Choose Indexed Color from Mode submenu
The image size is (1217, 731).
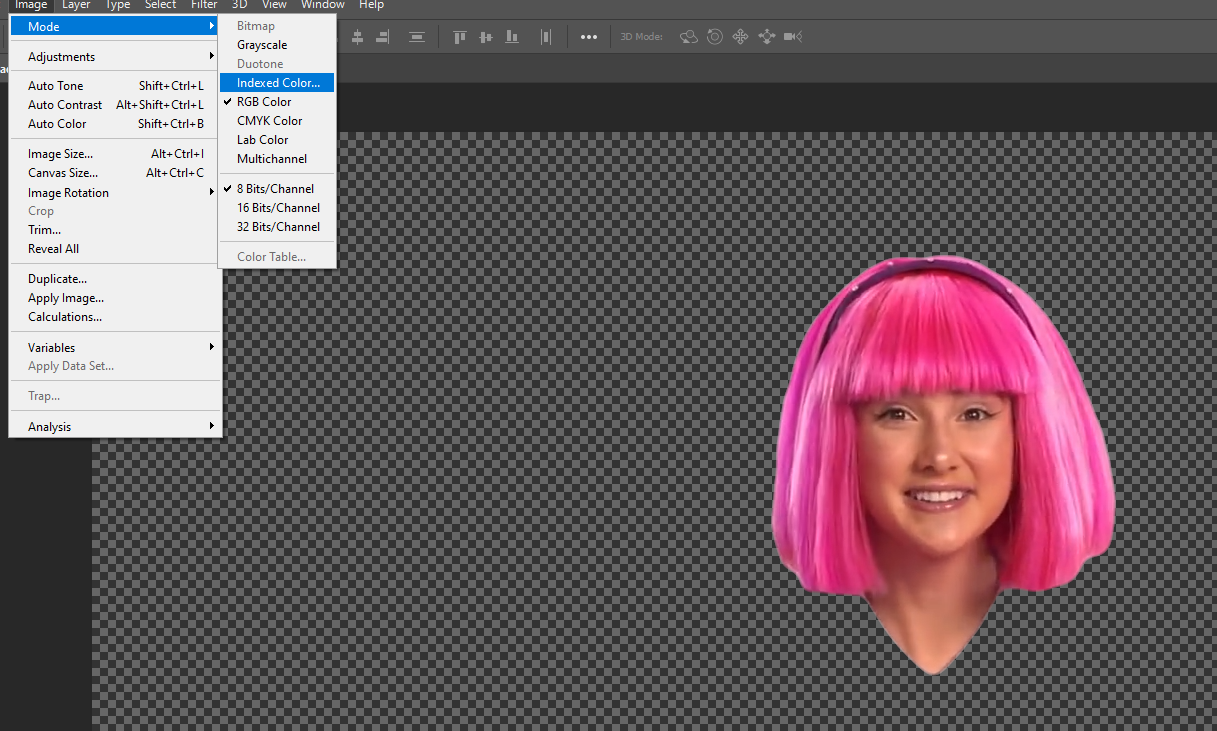[x=278, y=83]
